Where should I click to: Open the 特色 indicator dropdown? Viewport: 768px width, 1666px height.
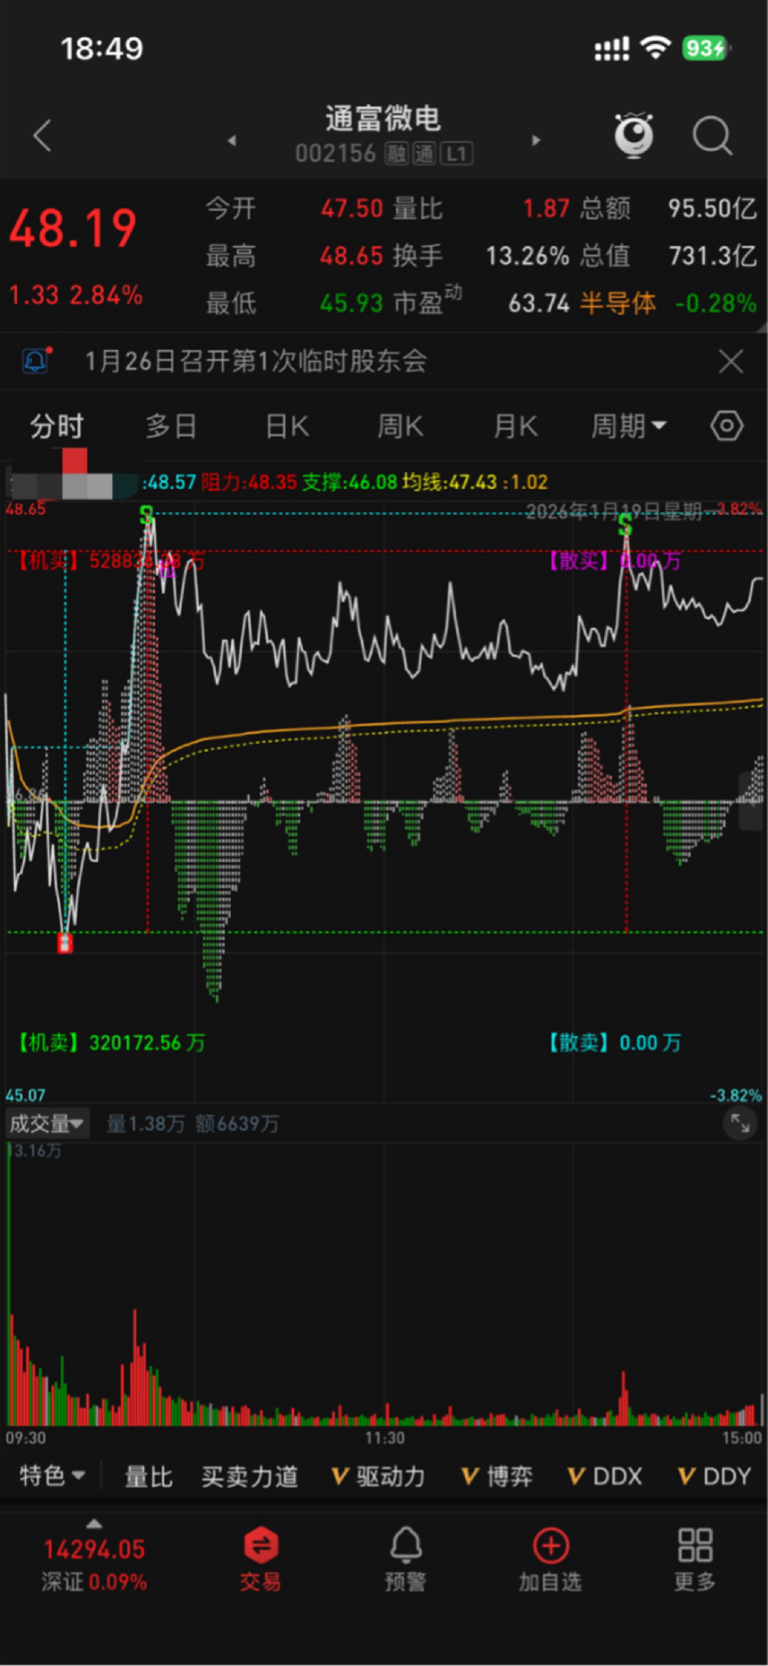click(52, 1476)
